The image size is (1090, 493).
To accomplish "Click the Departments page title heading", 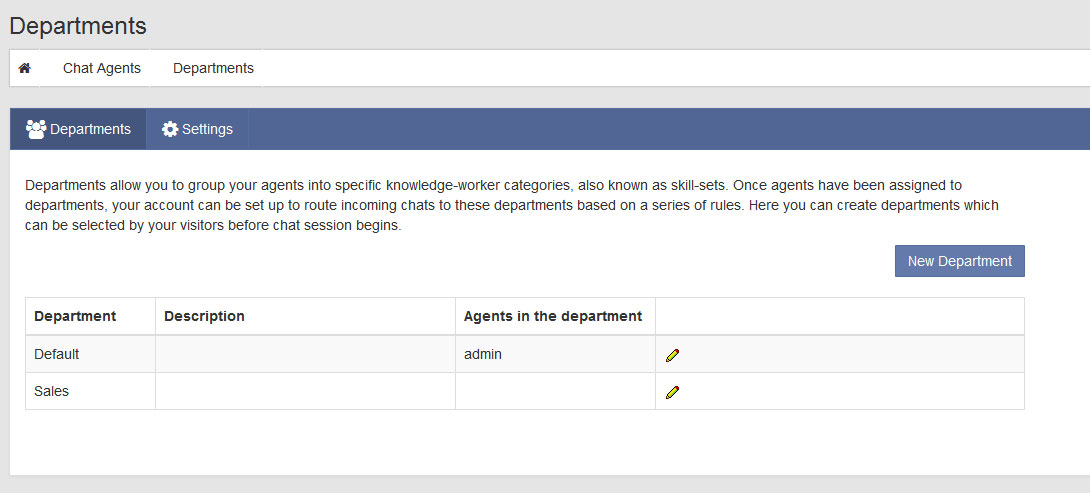I will 78,26.
